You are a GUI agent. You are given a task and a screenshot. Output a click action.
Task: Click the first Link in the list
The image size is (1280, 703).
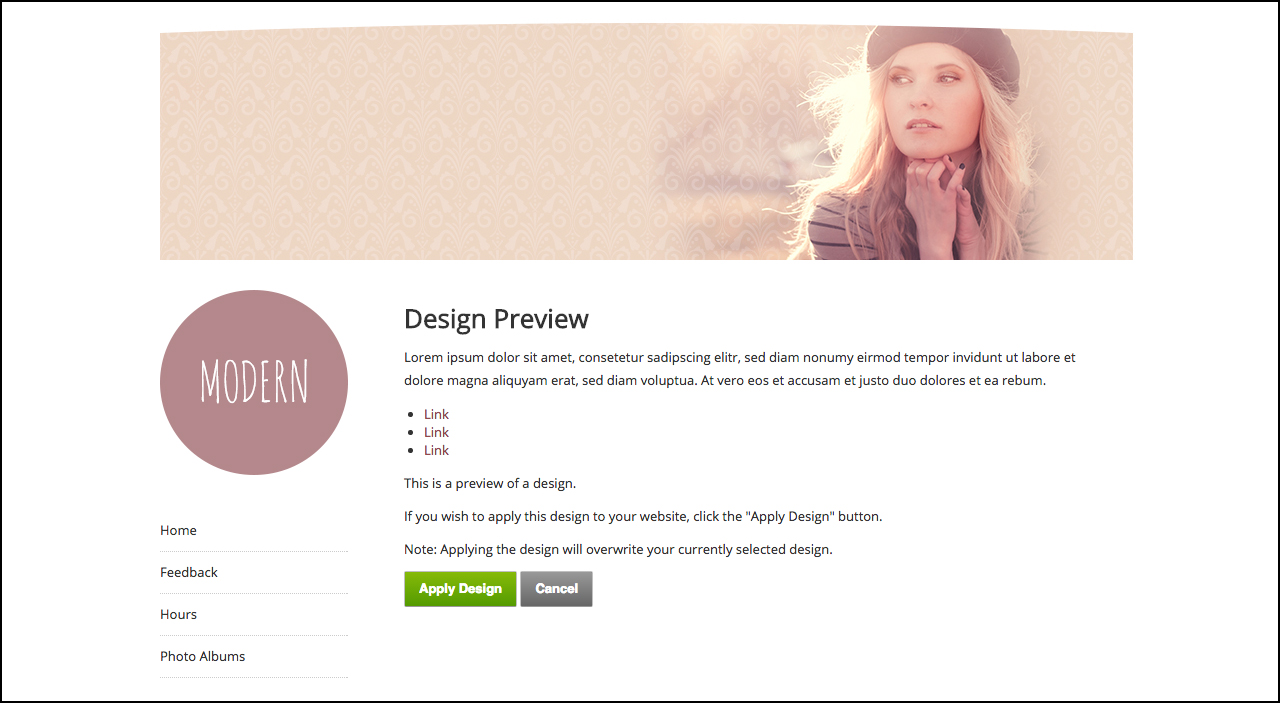[x=436, y=414]
